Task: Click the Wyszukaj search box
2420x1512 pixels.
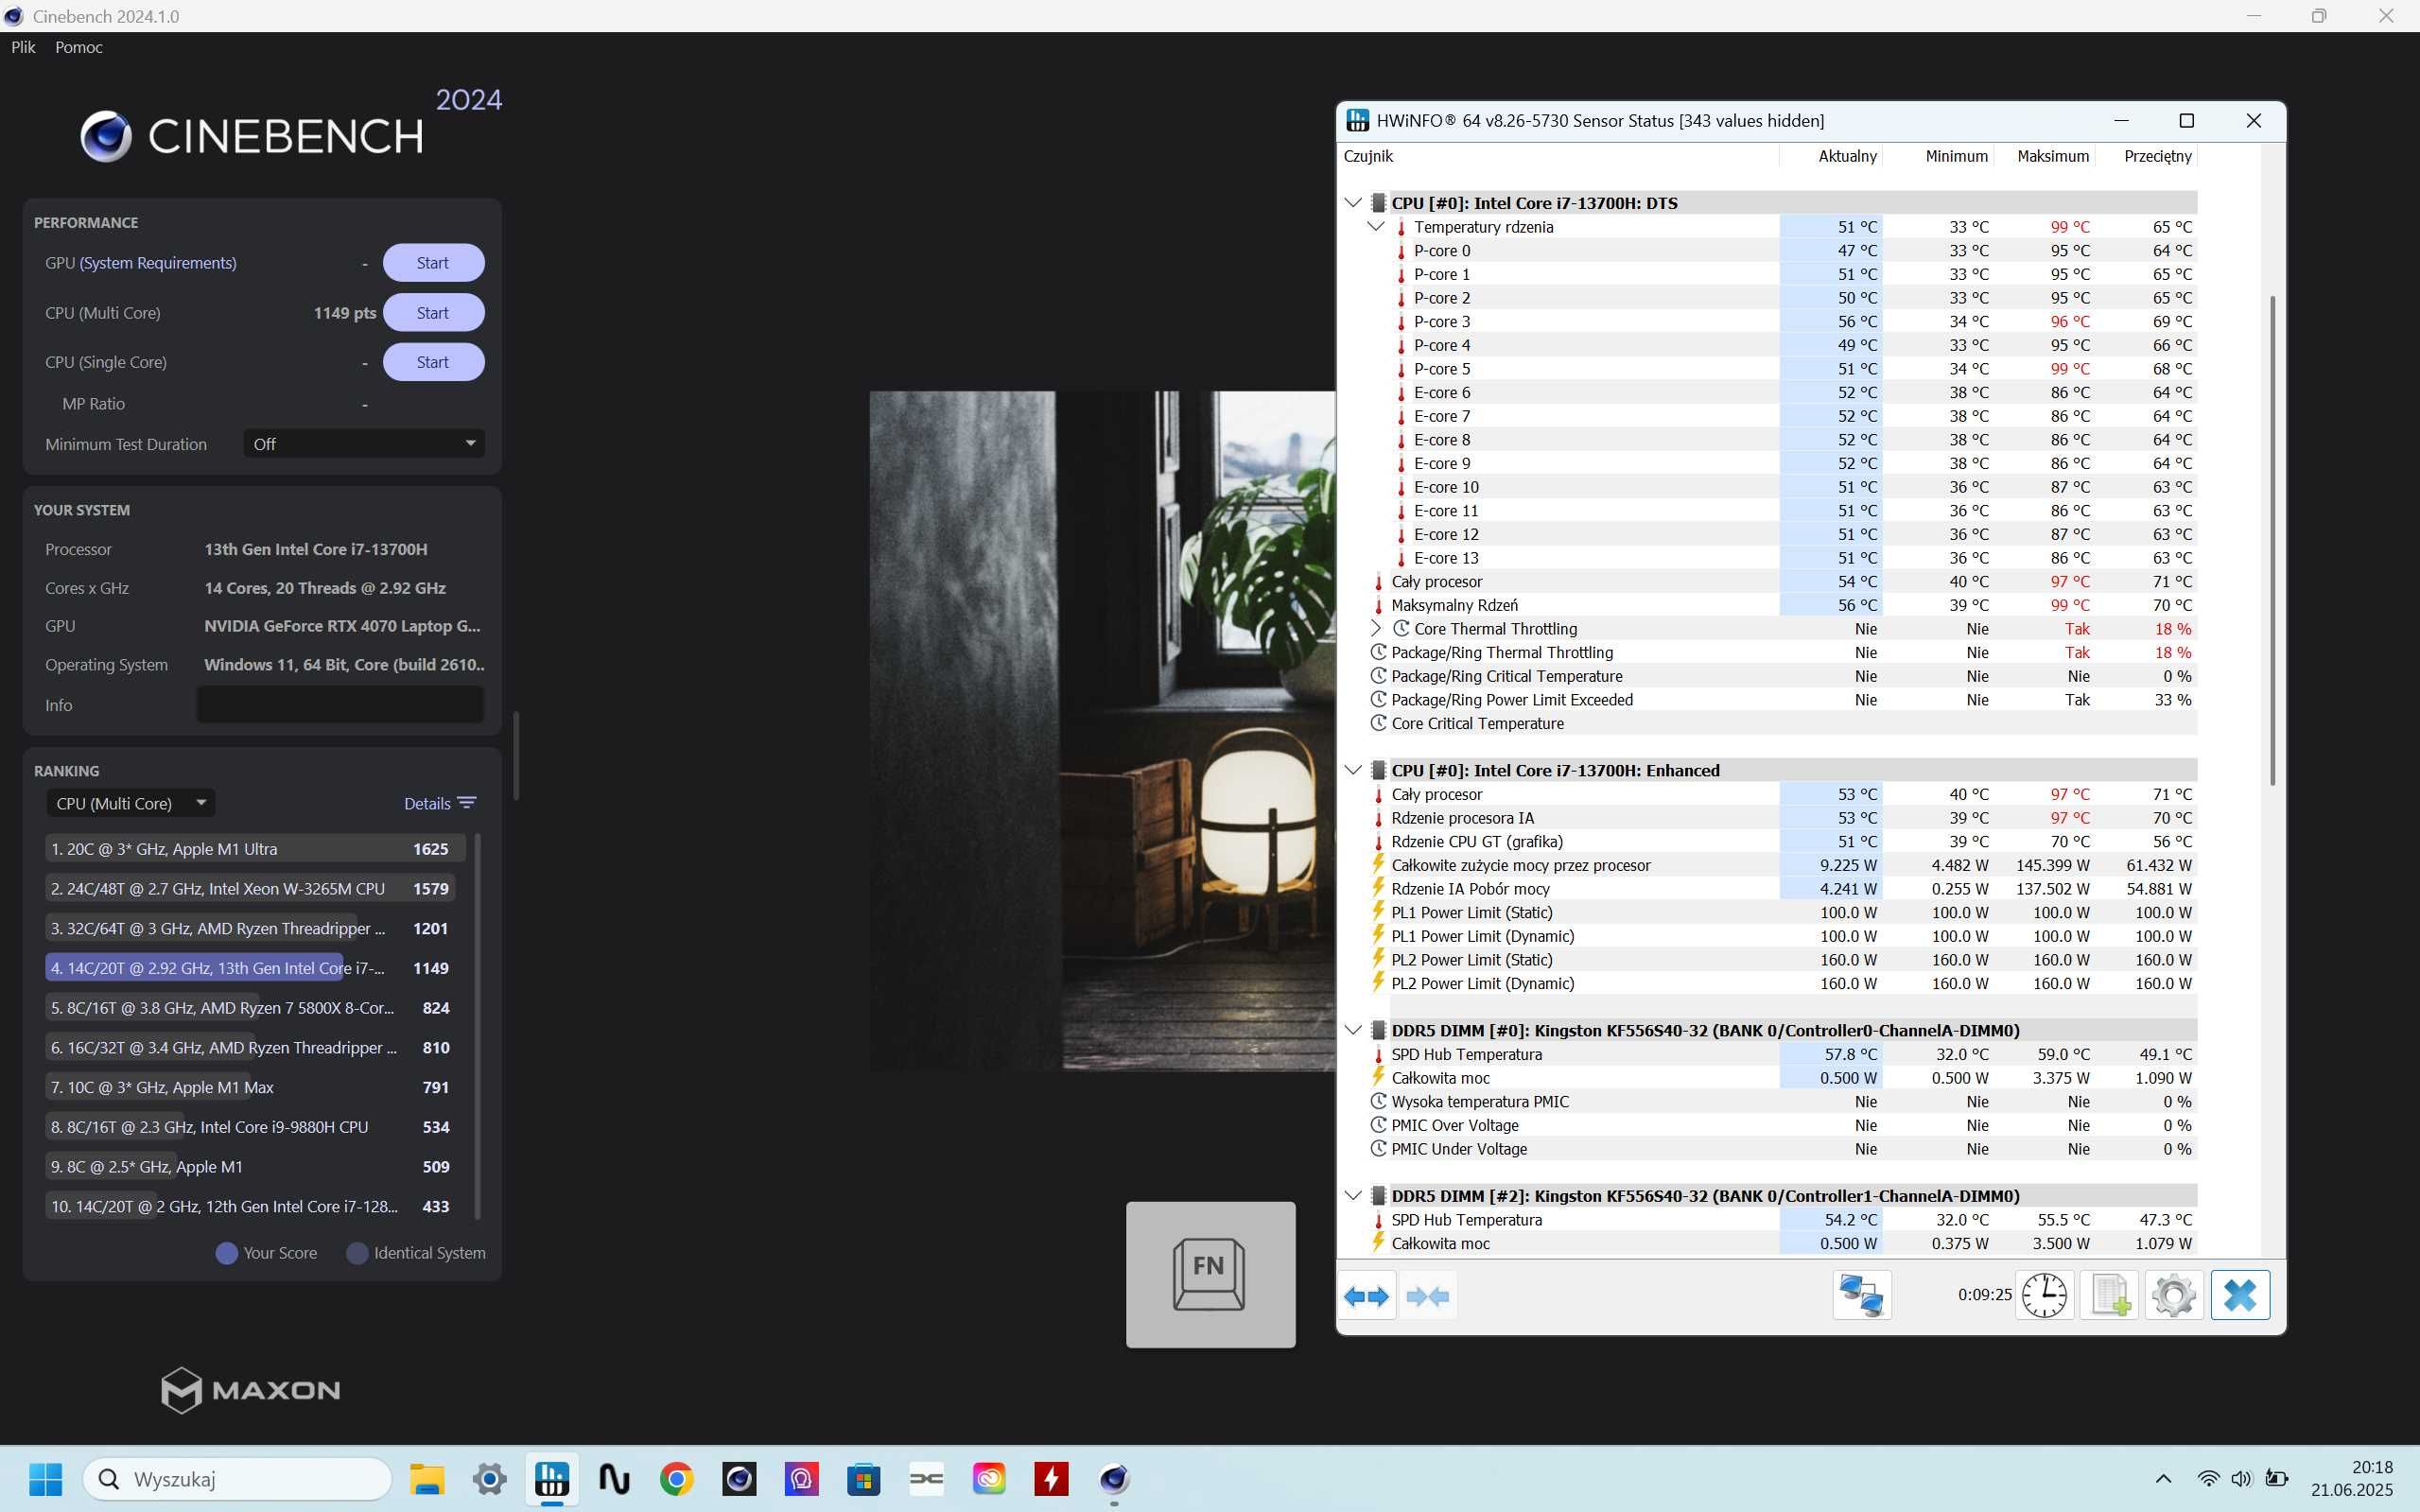Action: 237,1479
